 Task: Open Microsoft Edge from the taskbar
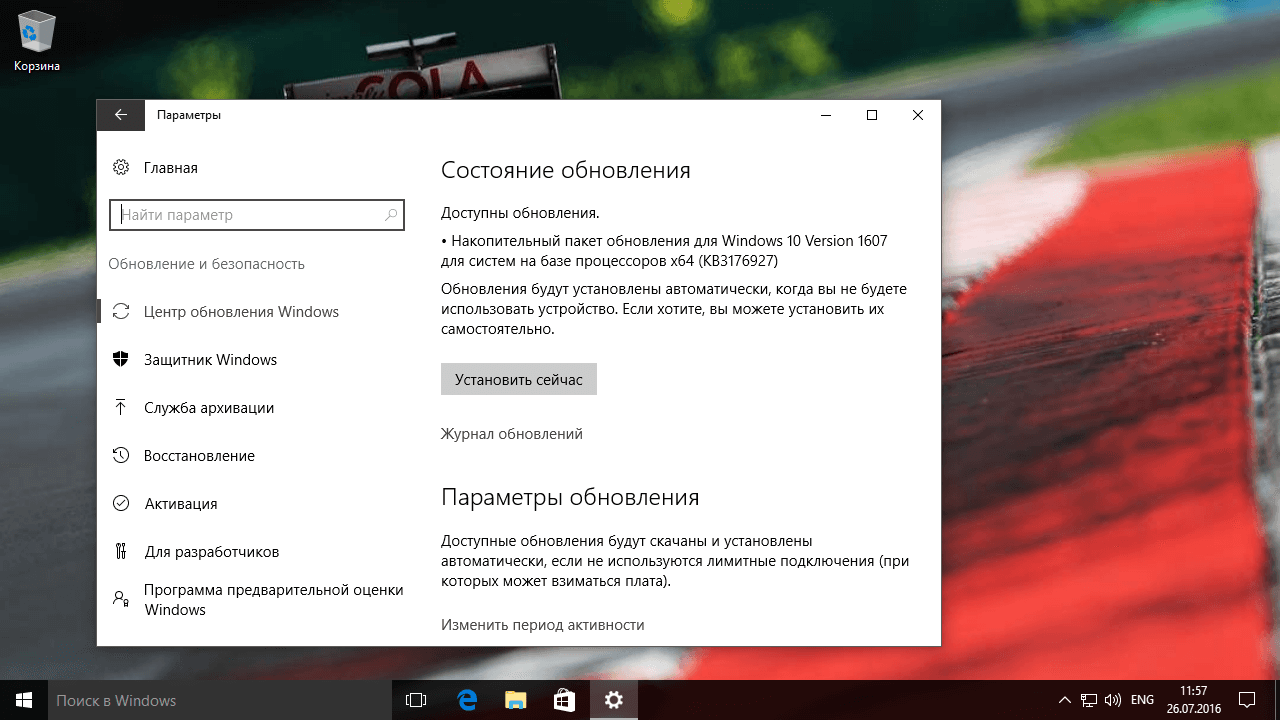pos(465,700)
